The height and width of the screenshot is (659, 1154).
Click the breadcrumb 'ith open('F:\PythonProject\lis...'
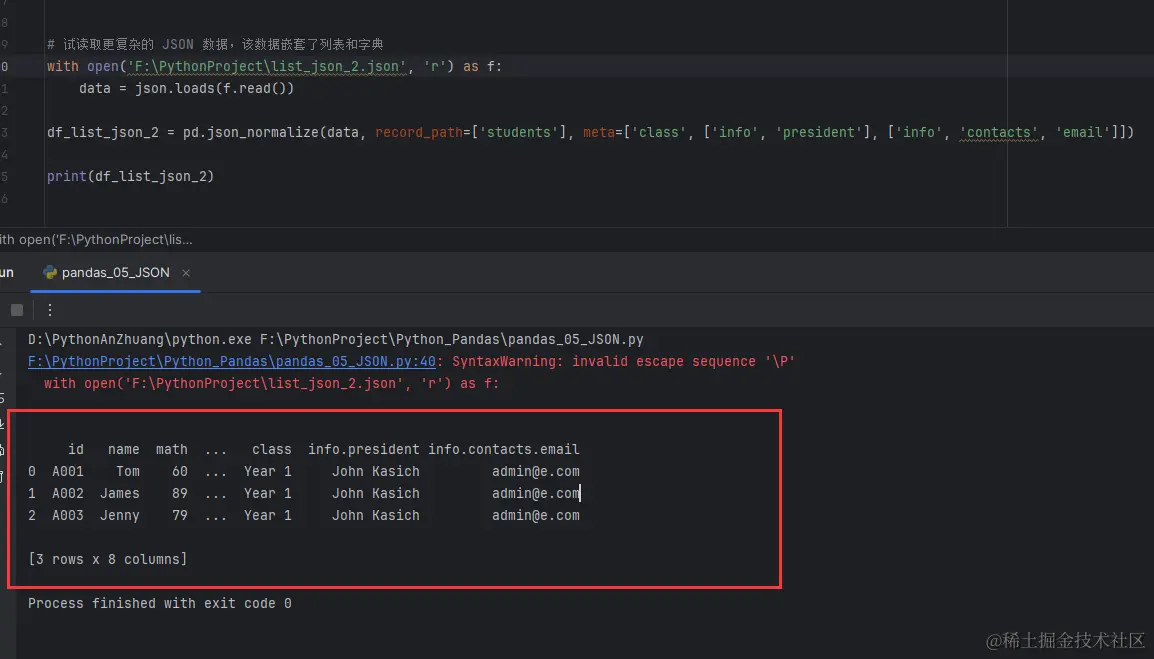click(96, 239)
